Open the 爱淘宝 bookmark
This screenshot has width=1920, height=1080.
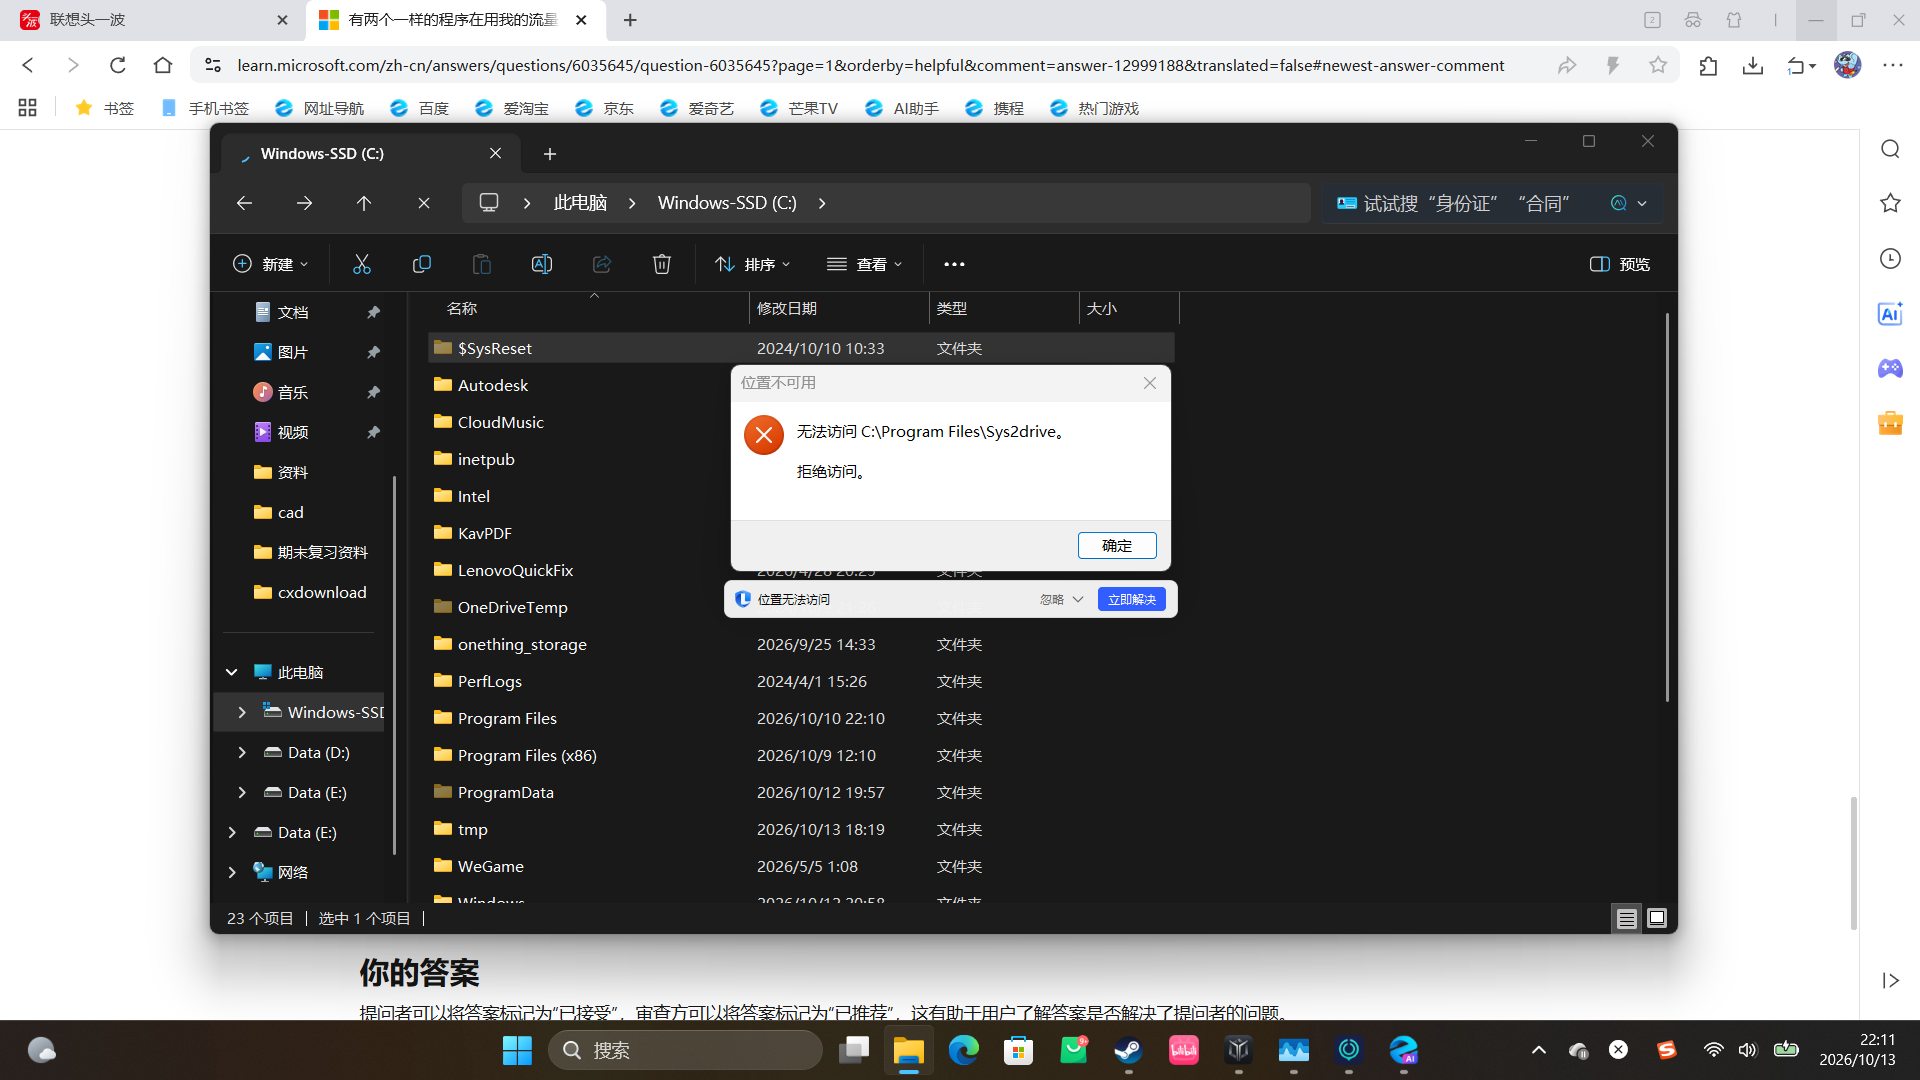[512, 108]
